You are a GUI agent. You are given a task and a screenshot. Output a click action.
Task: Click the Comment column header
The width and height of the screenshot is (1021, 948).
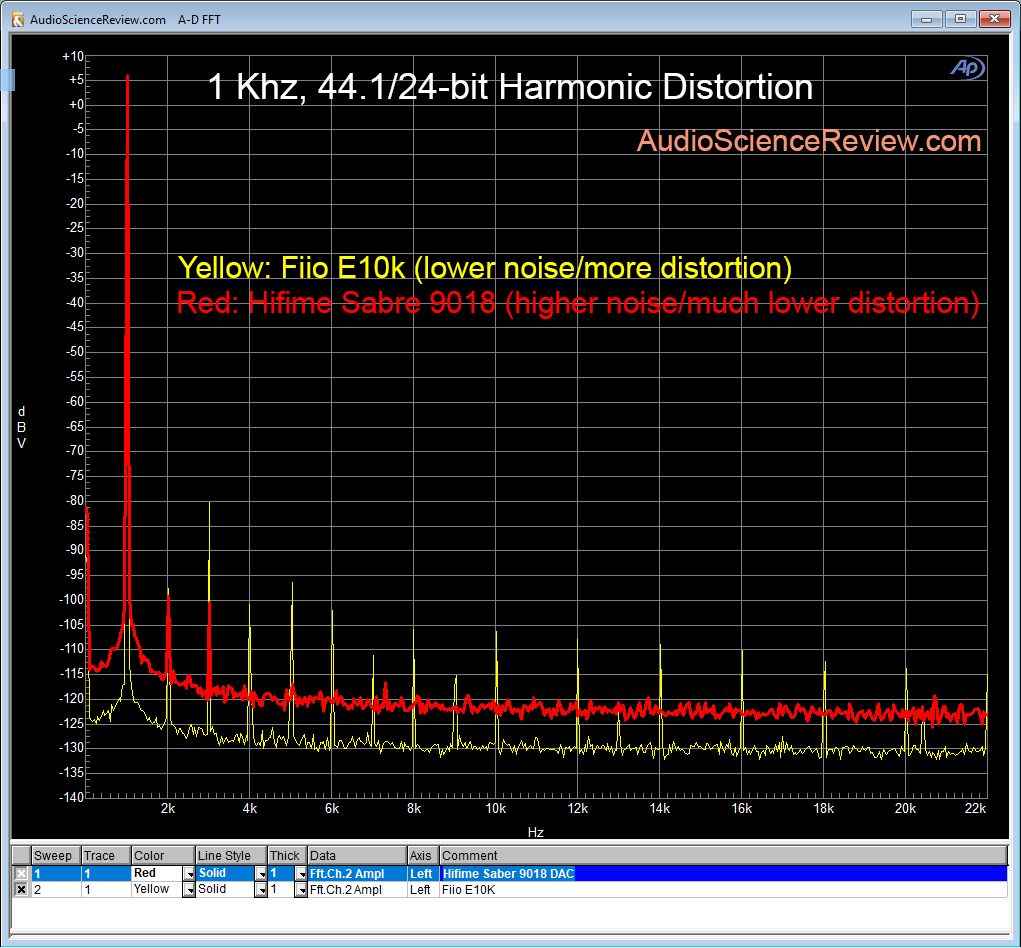point(723,856)
